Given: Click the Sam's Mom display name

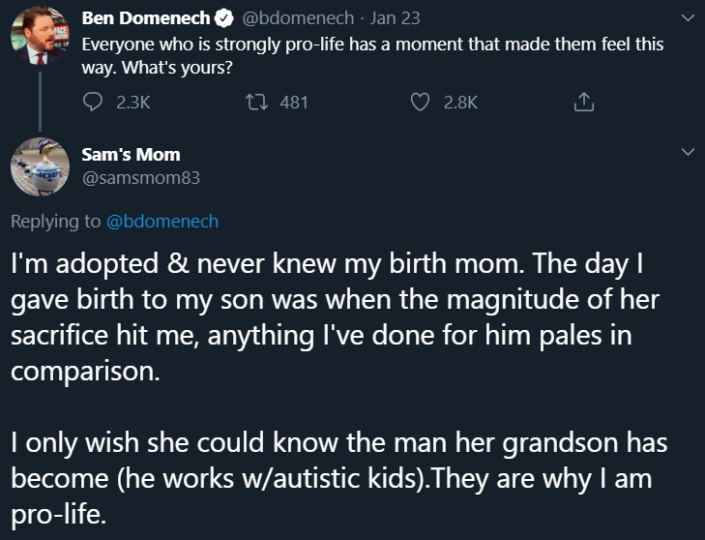Looking at the screenshot, I should [x=130, y=154].
